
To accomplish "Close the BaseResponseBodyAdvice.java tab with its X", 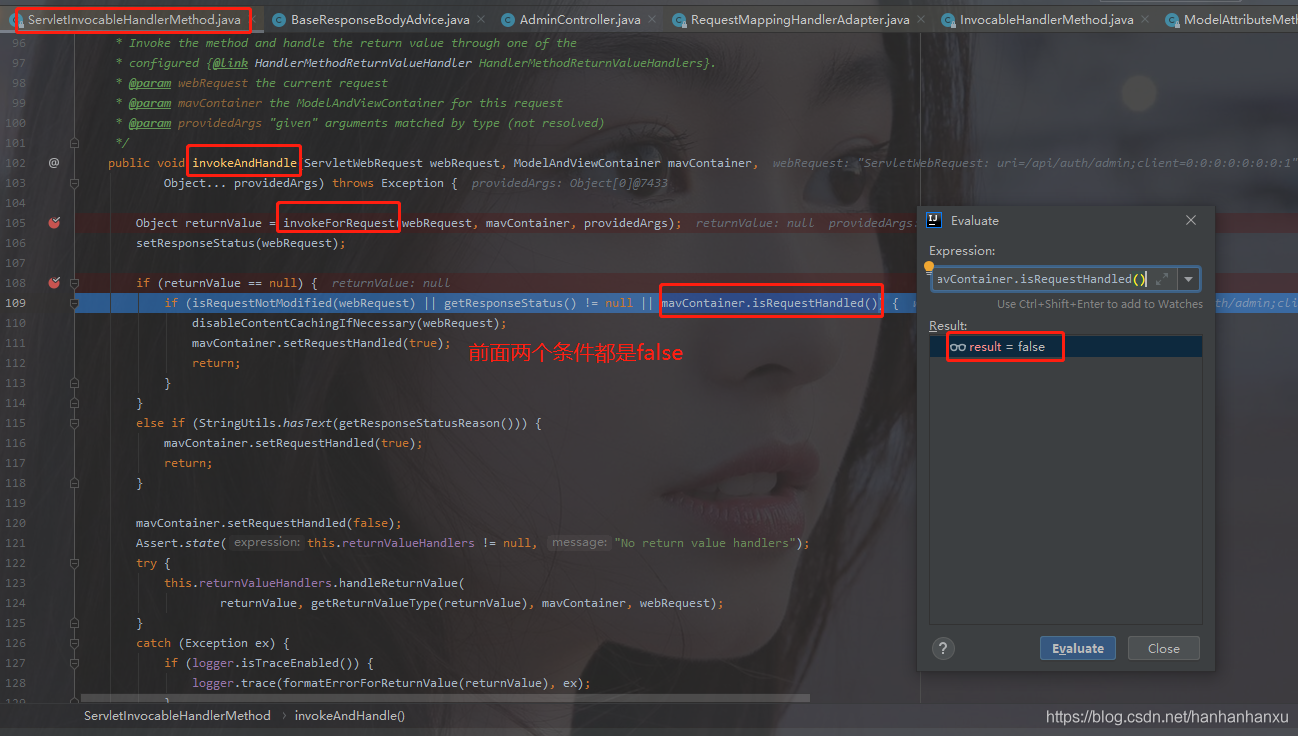I will pyautogui.click(x=480, y=20).
